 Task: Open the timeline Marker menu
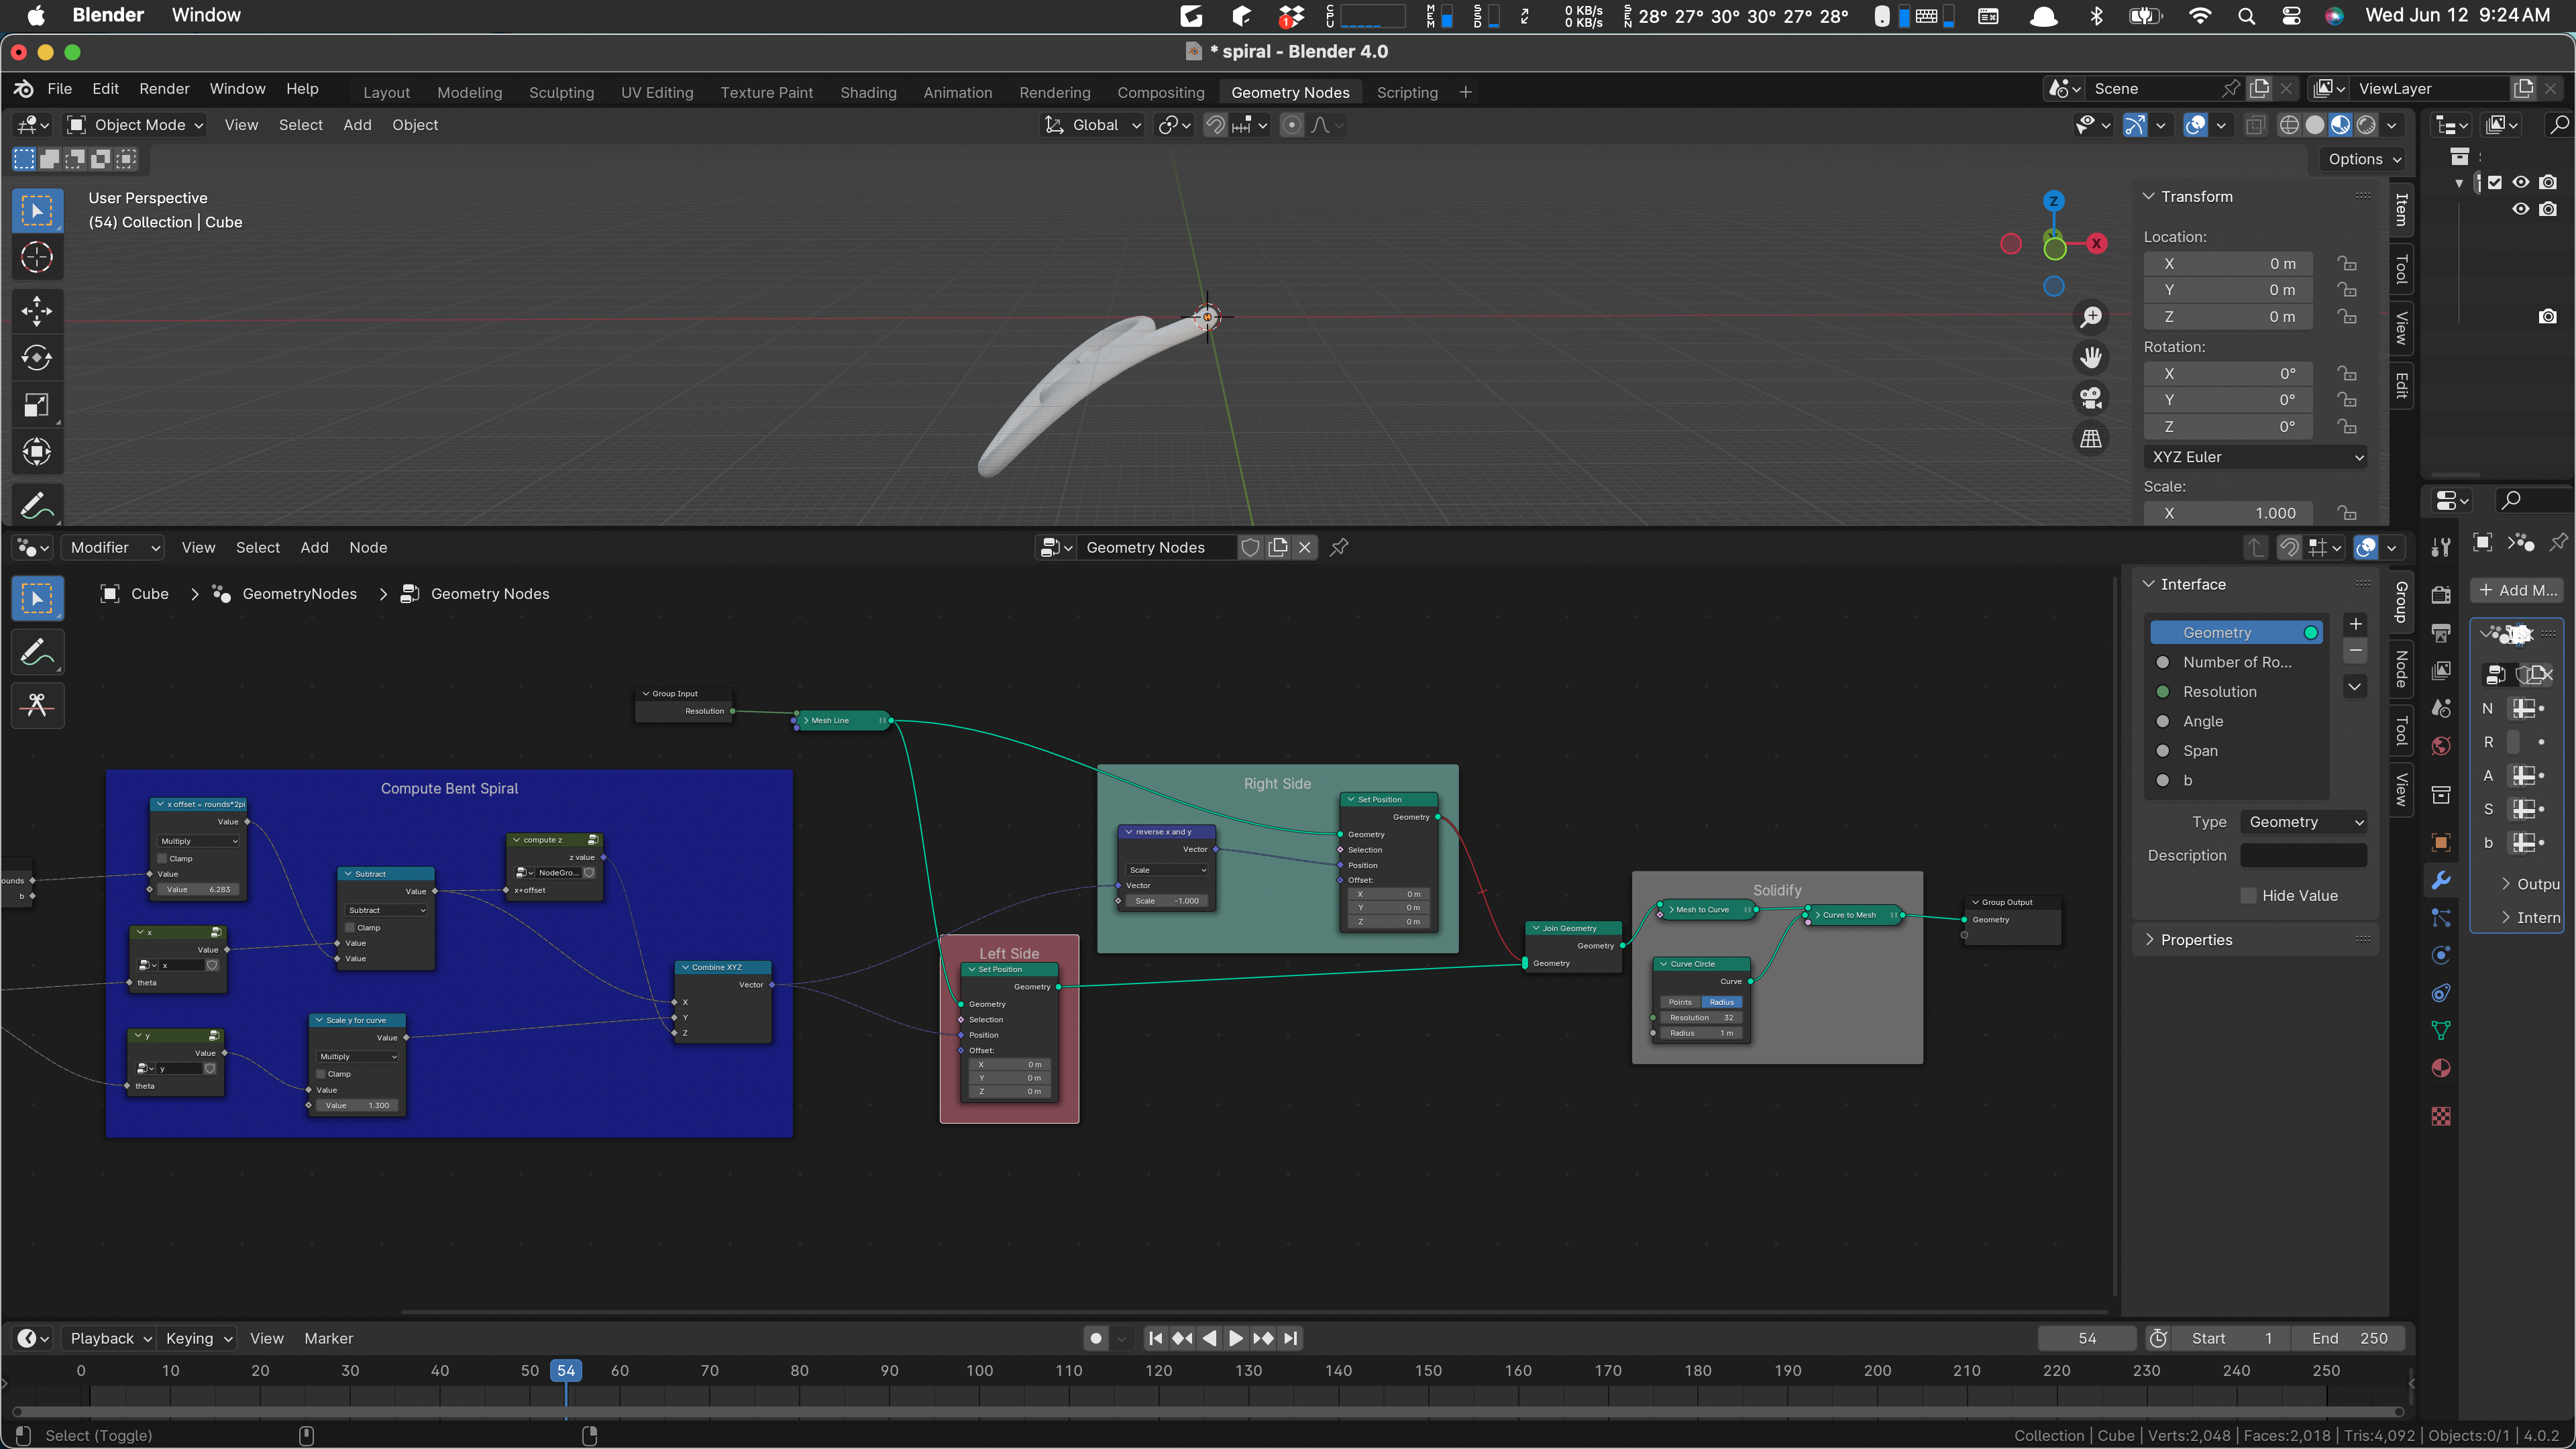[328, 1338]
